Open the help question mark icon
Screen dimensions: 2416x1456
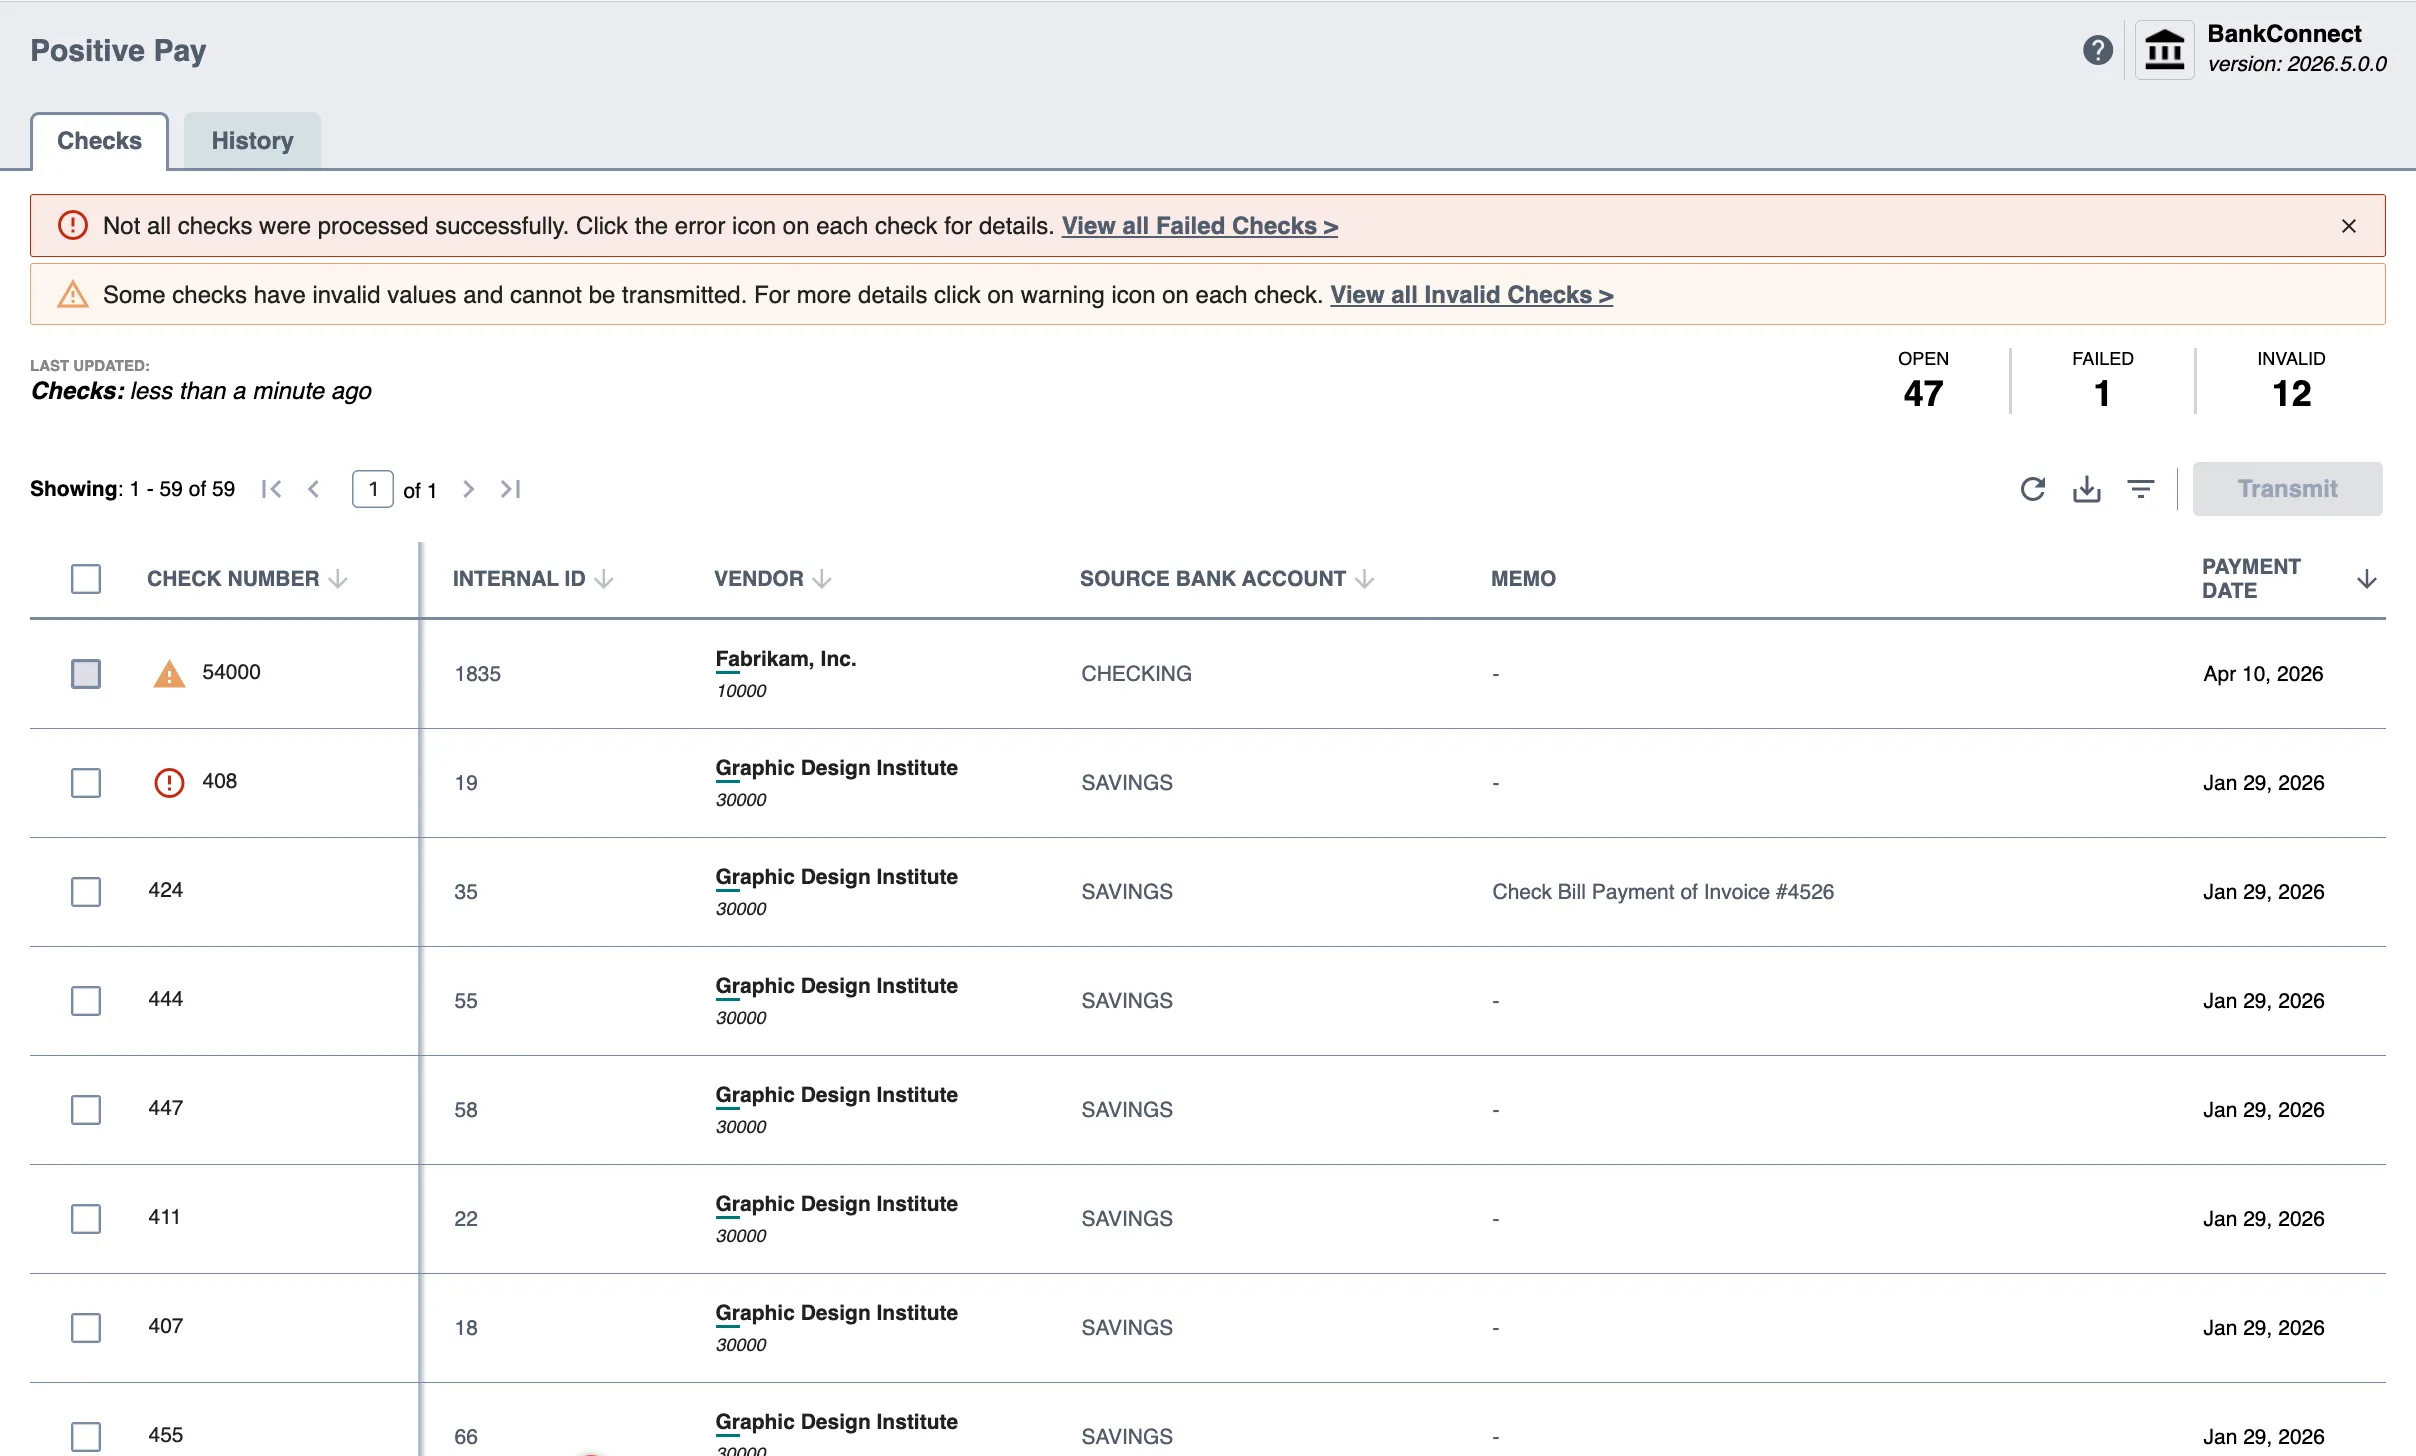(2098, 50)
